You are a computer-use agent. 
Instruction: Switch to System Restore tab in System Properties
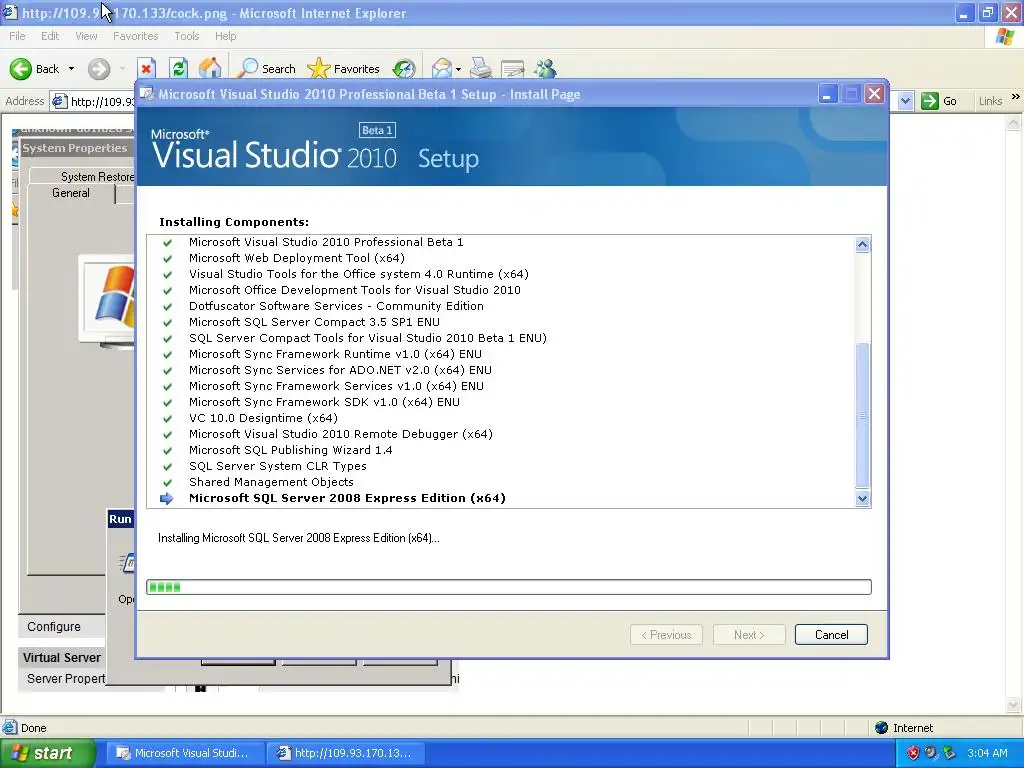pos(97,177)
